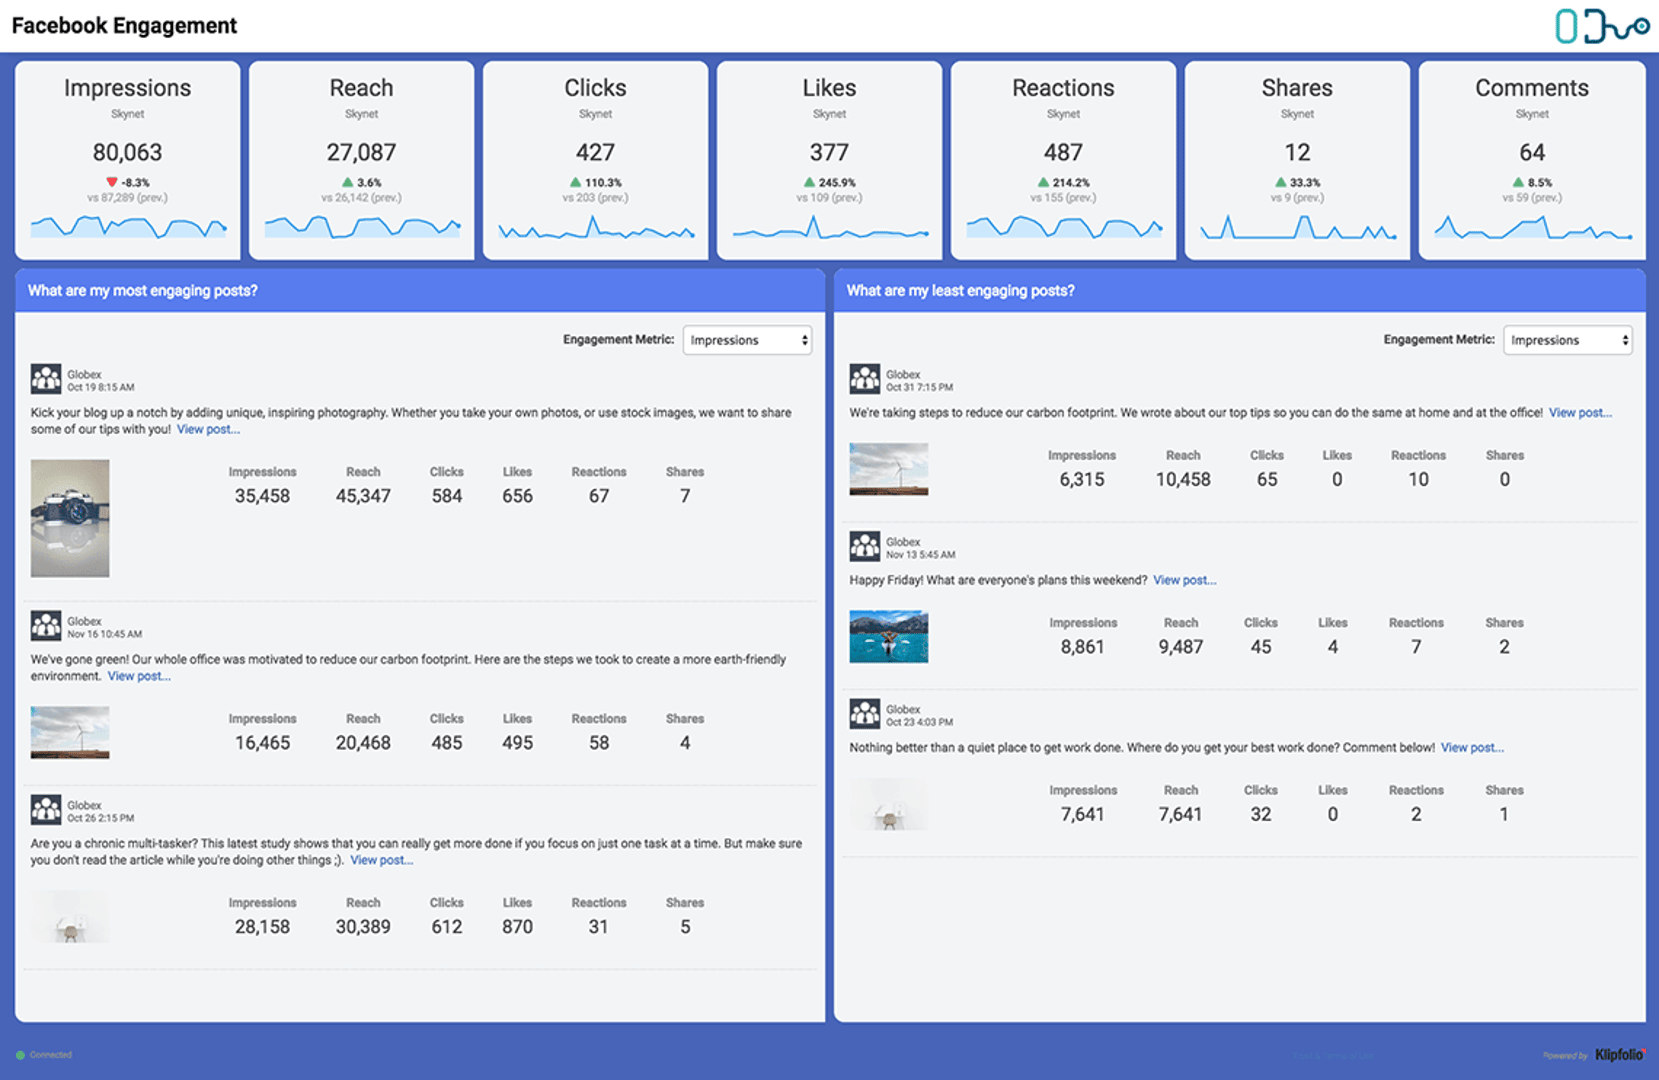Click the Comments card sparkline chart

1532,229
